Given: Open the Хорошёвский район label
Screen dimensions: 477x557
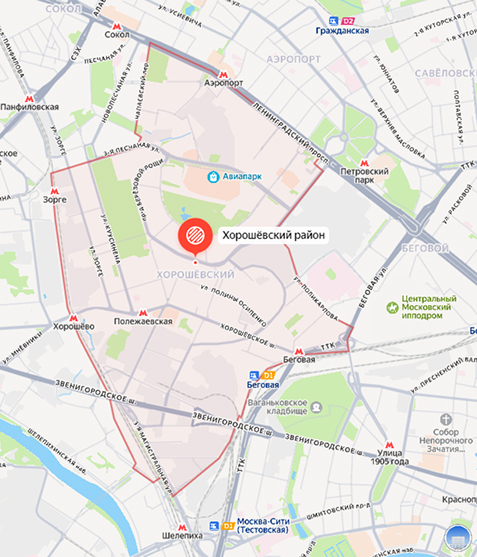Looking at the screenshot, I should pyautogui.click(x=273, y=235).
